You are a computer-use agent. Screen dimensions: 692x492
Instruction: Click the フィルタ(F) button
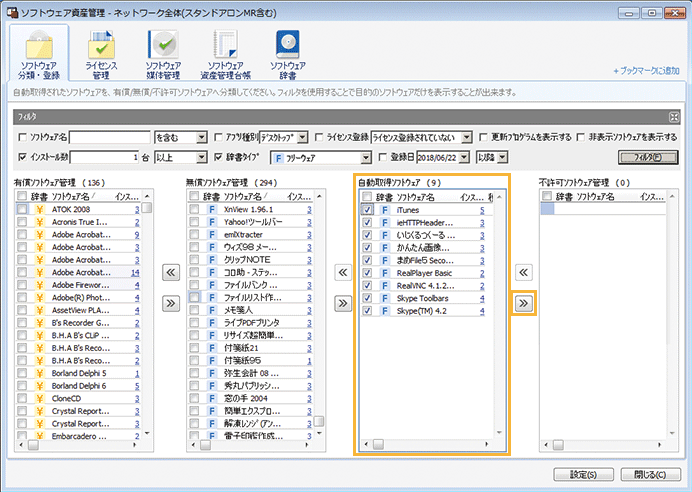pos(648,157)
